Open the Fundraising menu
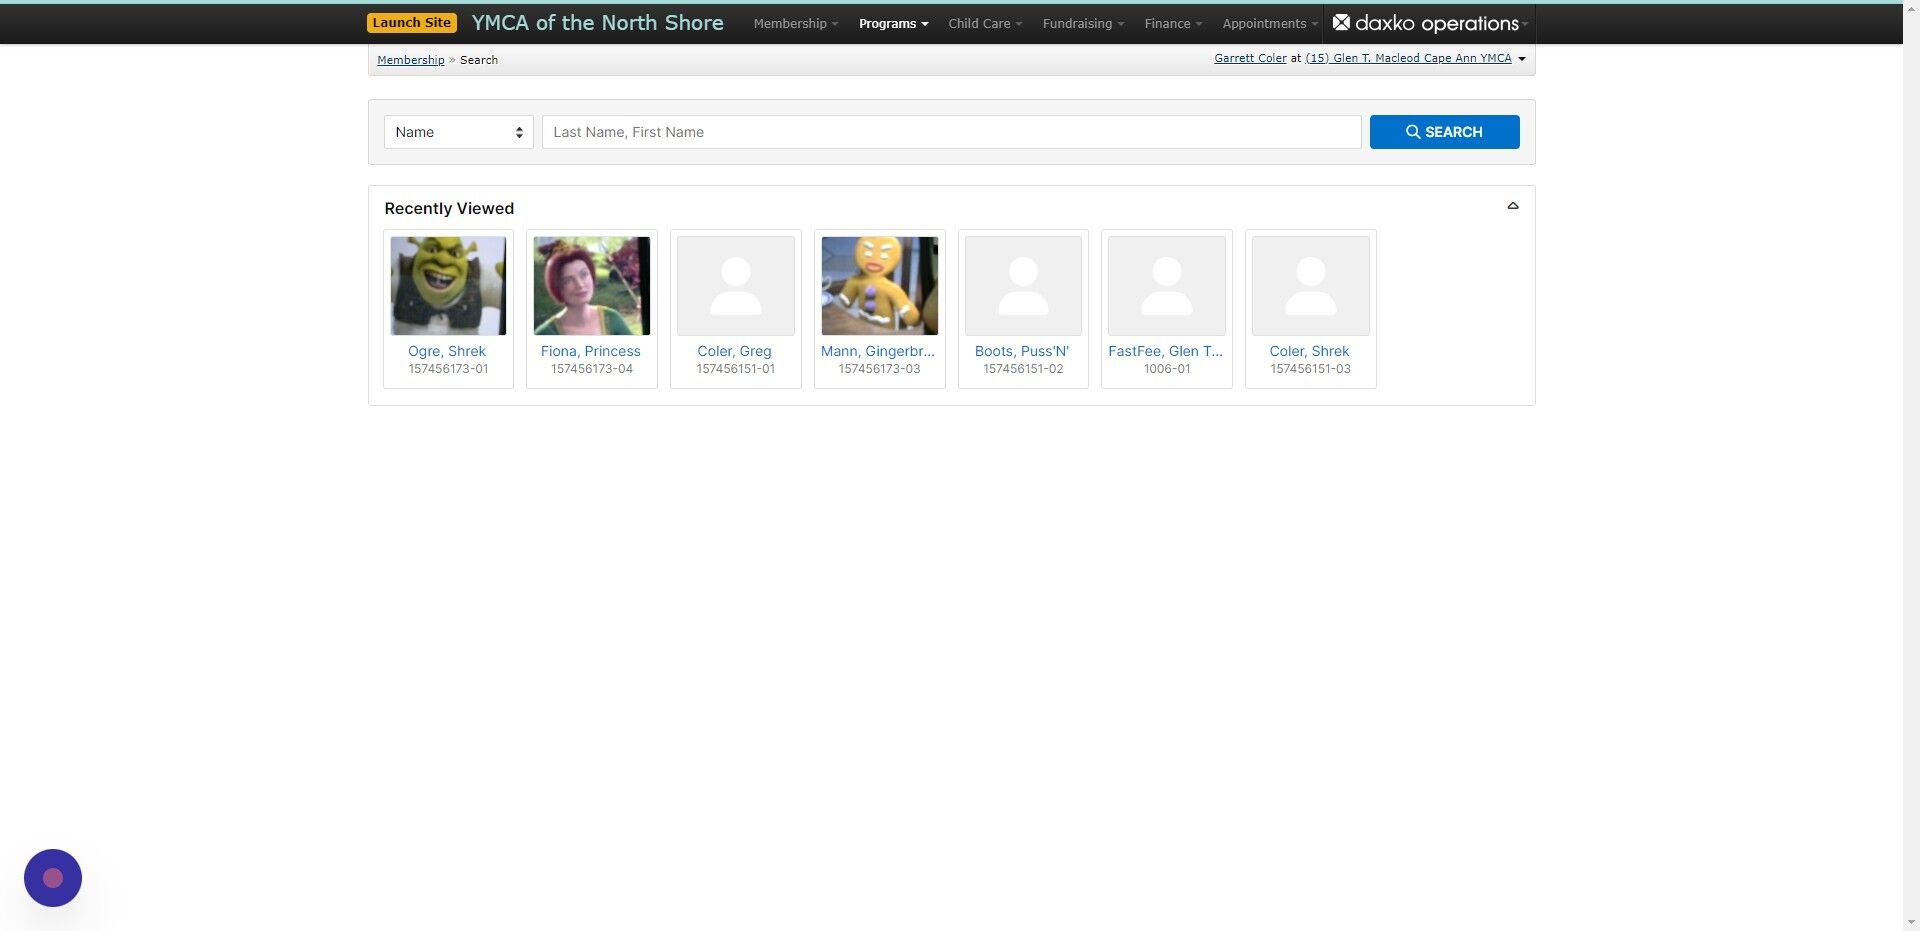 tap(1083, 23)
